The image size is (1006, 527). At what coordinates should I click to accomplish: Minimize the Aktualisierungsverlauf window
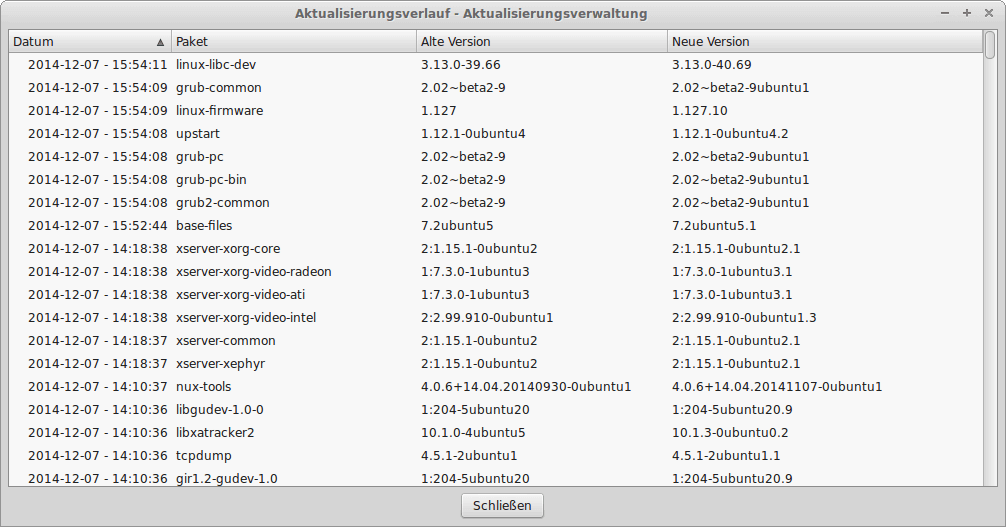point(946,13)
